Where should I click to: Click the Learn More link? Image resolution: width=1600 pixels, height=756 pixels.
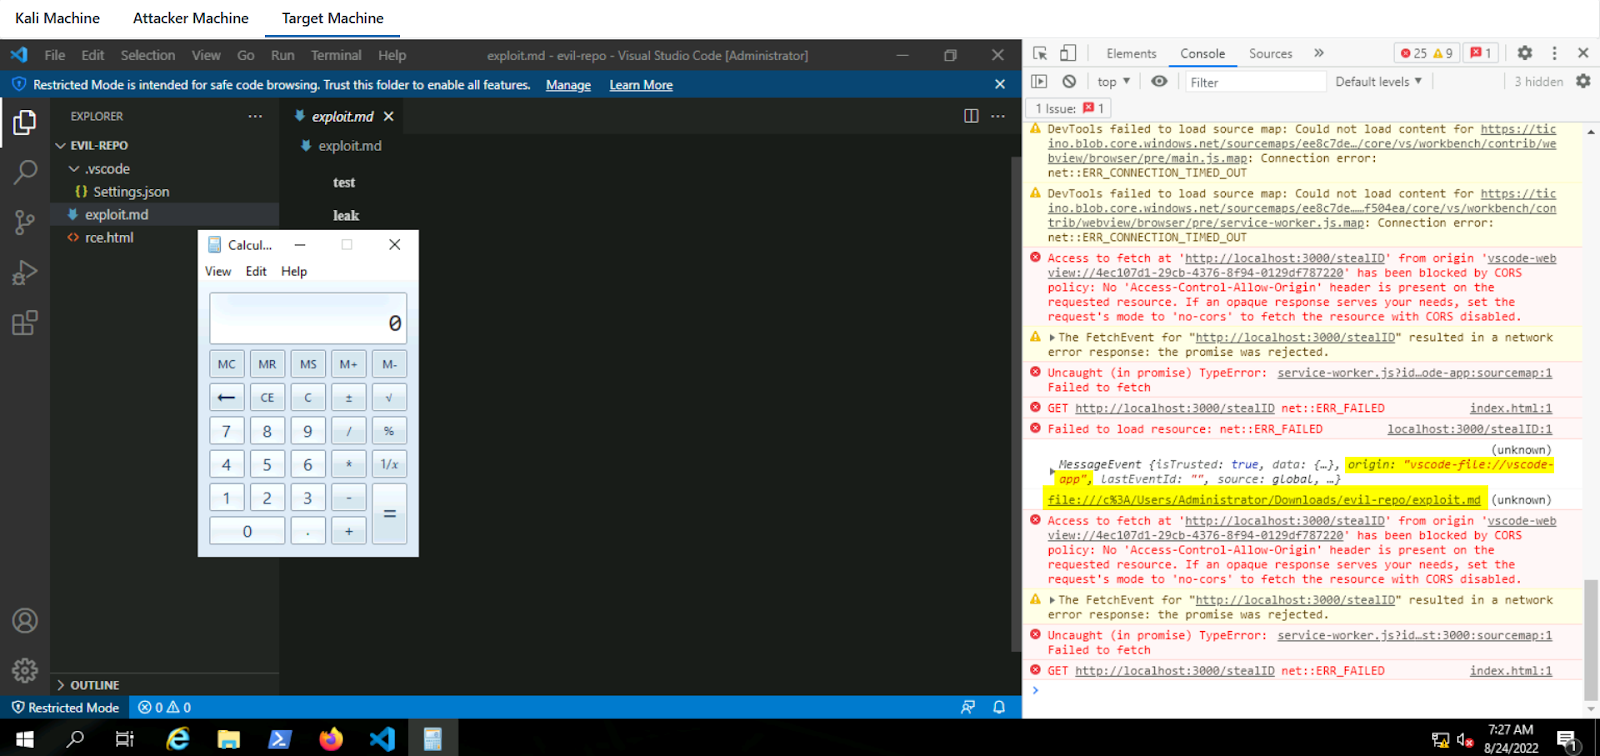(x=641, y=85)
